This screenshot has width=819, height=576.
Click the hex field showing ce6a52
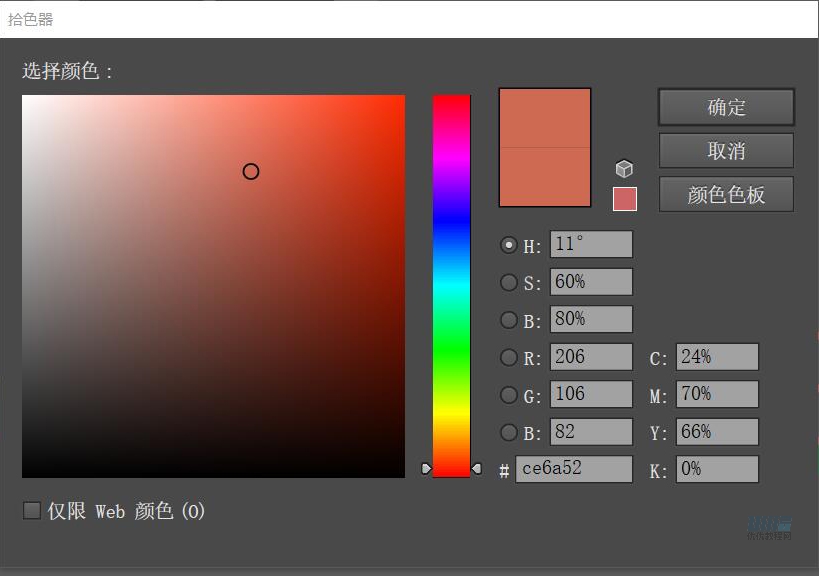click(574, 469)
